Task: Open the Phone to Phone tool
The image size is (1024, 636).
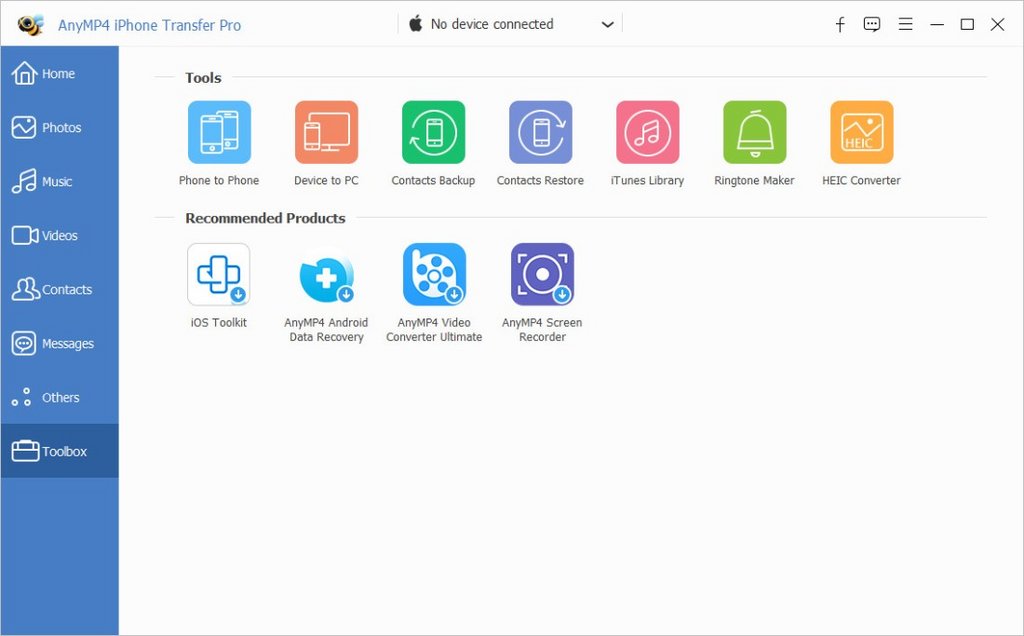Action: 219,132
